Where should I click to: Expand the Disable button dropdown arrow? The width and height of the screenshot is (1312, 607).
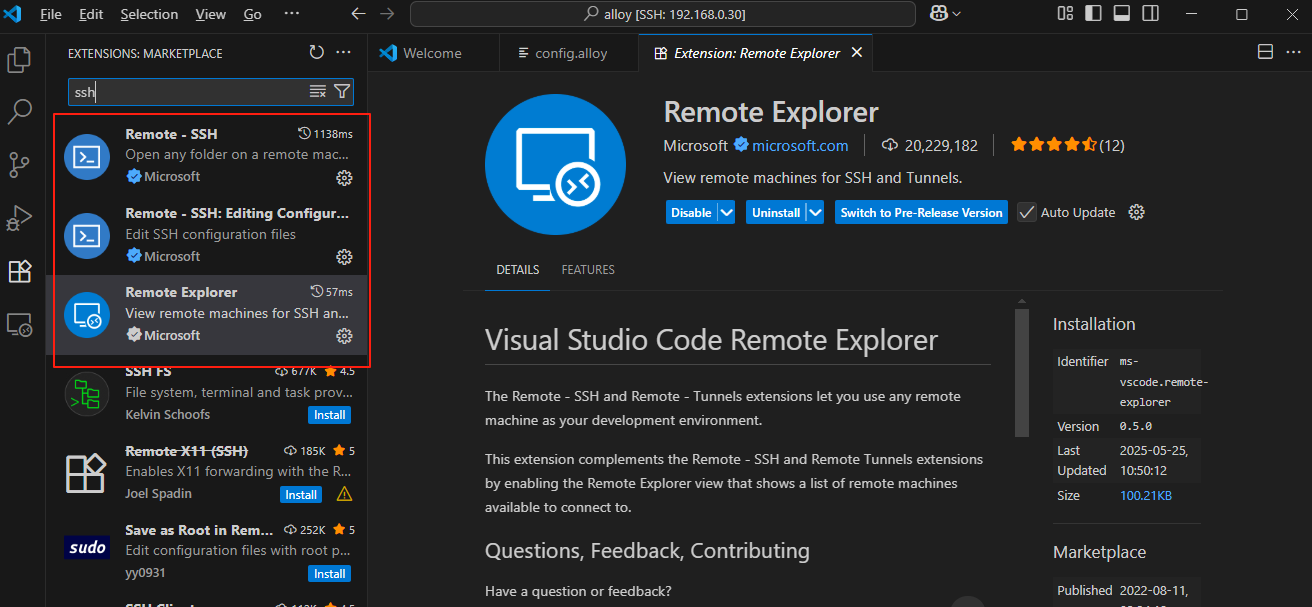click(727, 212)
